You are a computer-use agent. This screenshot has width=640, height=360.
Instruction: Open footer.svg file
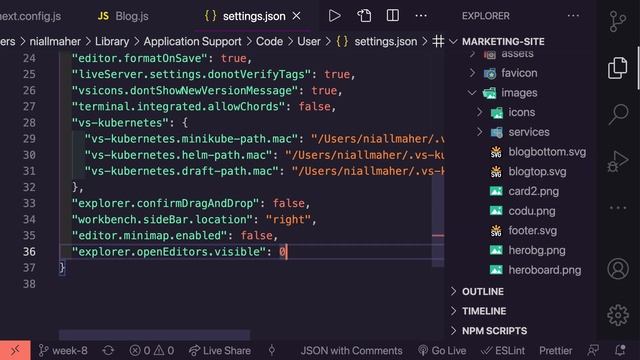click(532, 231)
